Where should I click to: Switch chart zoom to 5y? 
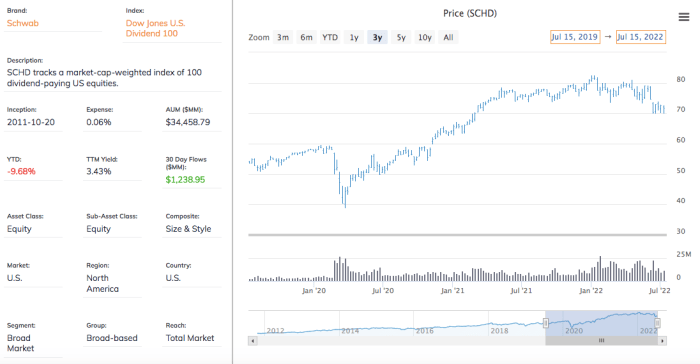coord(401,38)
